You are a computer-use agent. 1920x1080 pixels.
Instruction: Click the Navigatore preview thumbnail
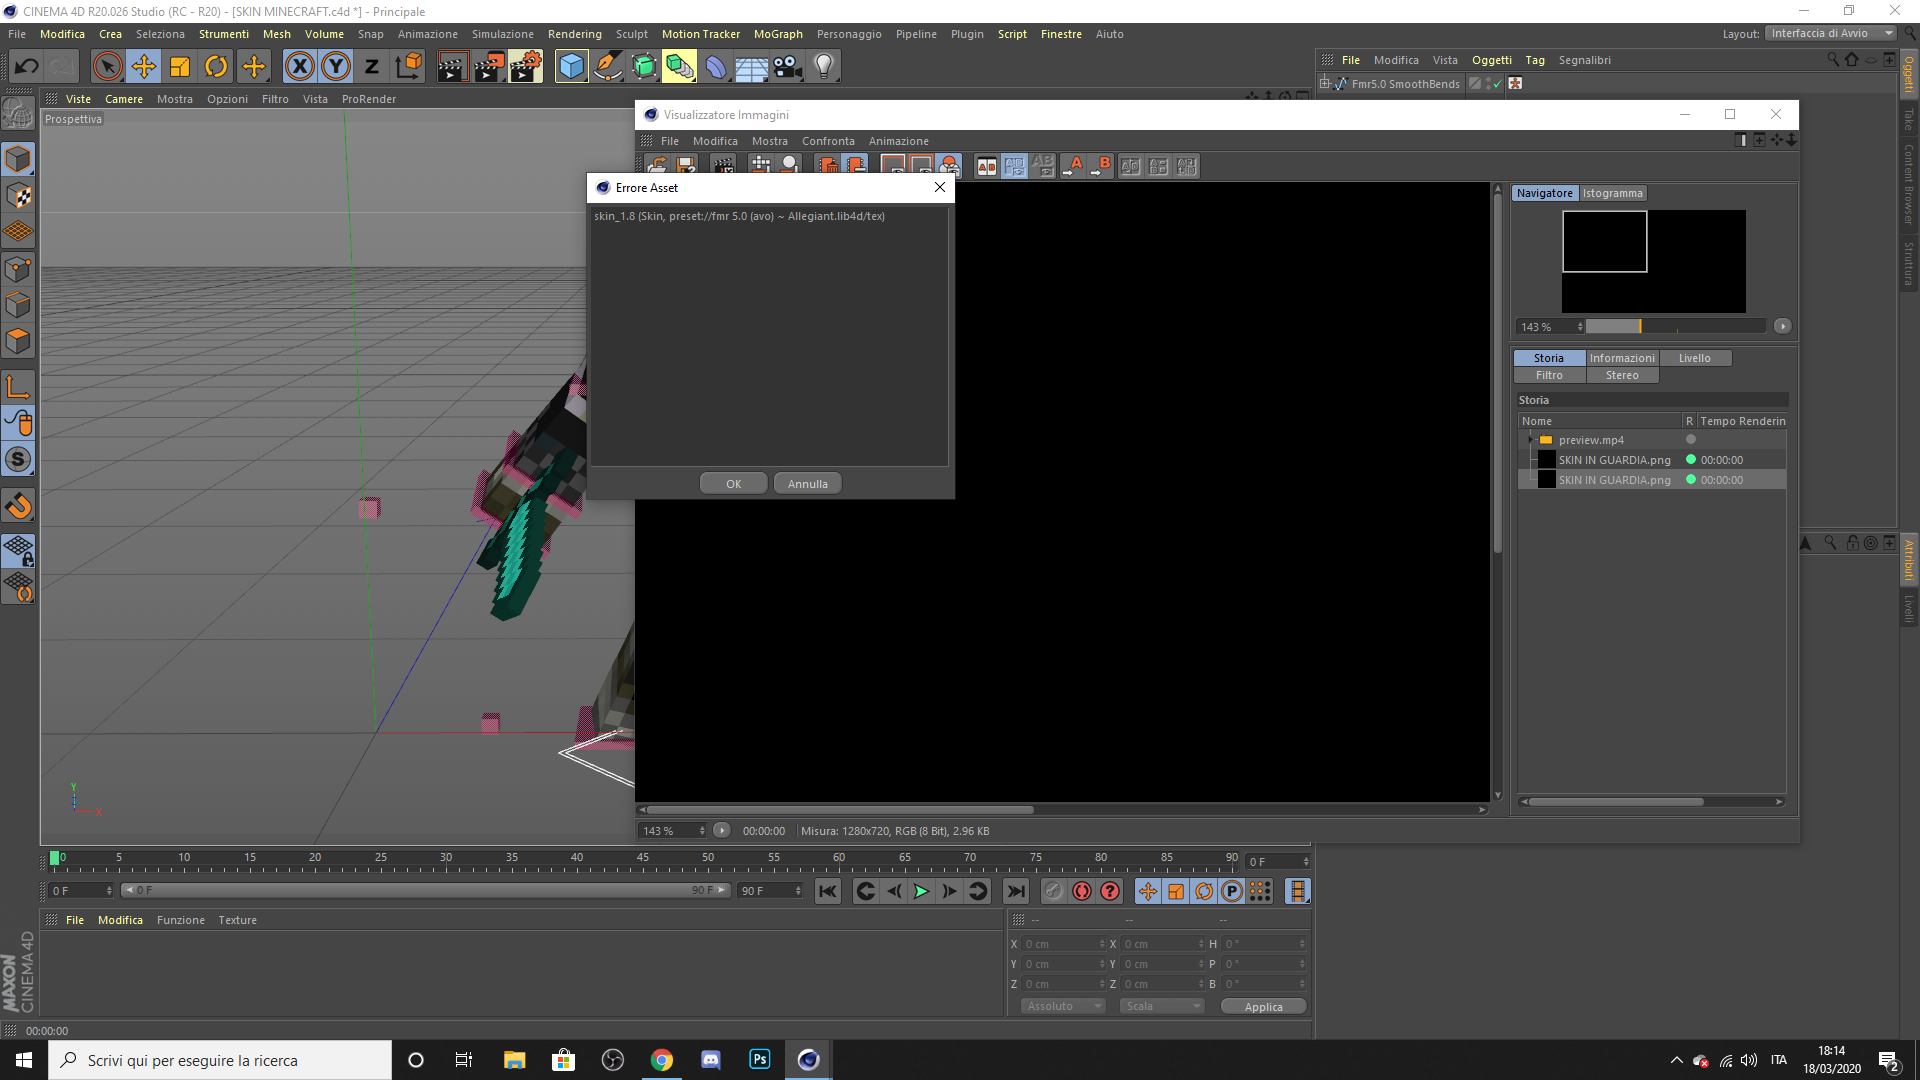coord(1654,261)
